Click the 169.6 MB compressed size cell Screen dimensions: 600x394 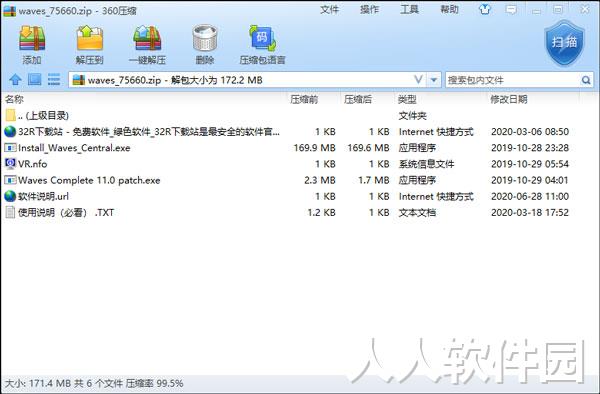368,148
